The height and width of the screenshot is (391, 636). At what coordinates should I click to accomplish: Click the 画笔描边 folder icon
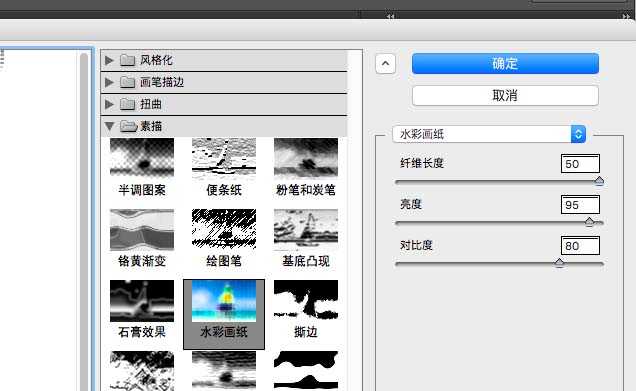127,82
